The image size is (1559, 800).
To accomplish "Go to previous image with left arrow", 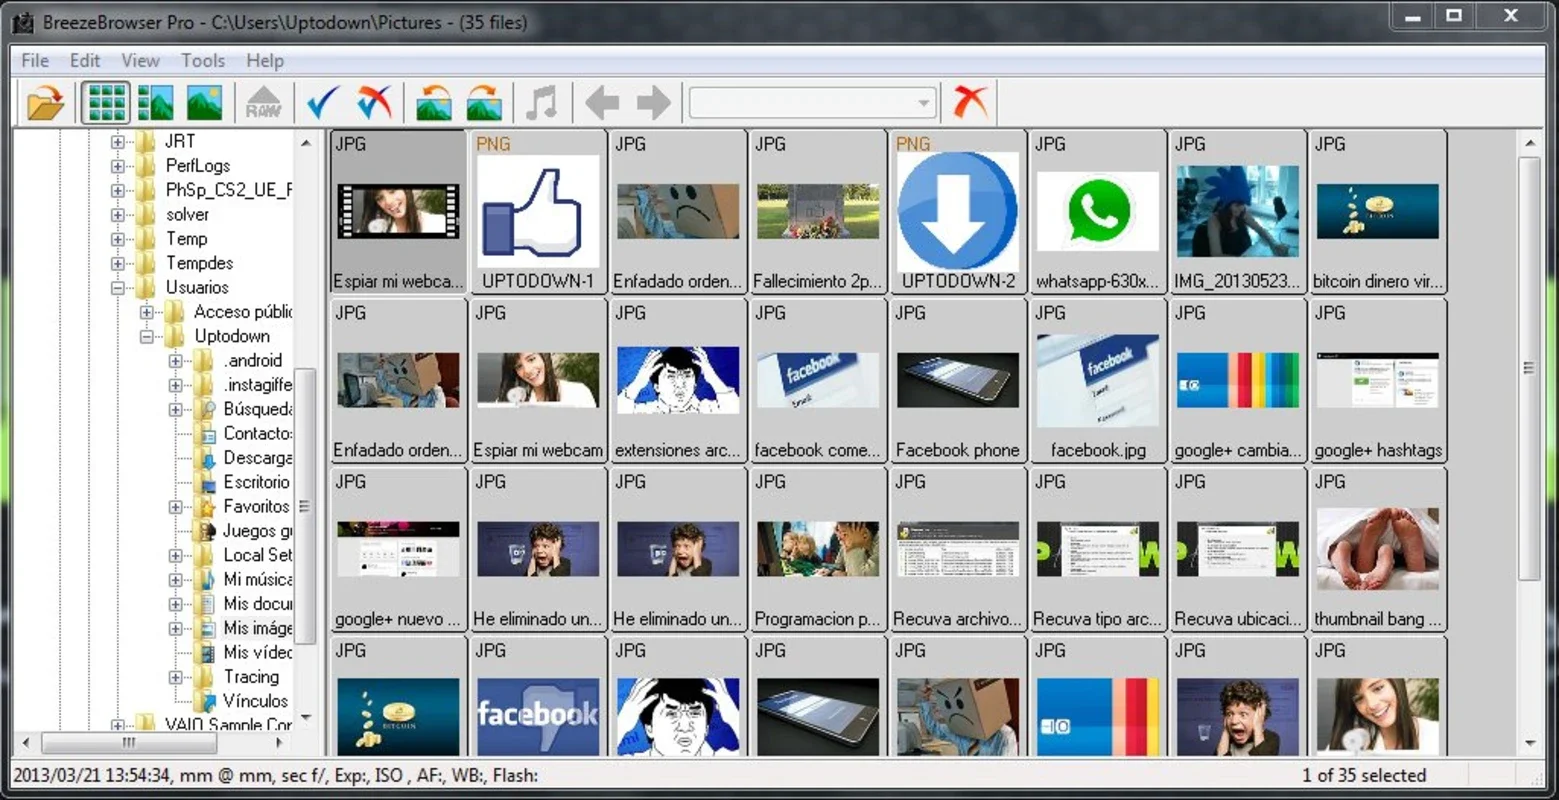I will (602, 102).
